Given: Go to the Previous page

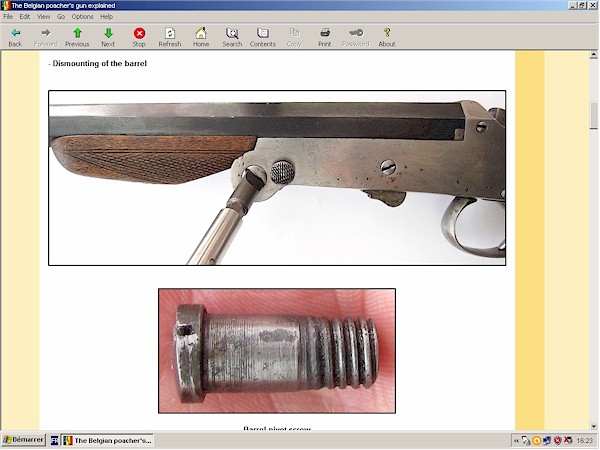Looking at the screenshot, I should point(77,37).
